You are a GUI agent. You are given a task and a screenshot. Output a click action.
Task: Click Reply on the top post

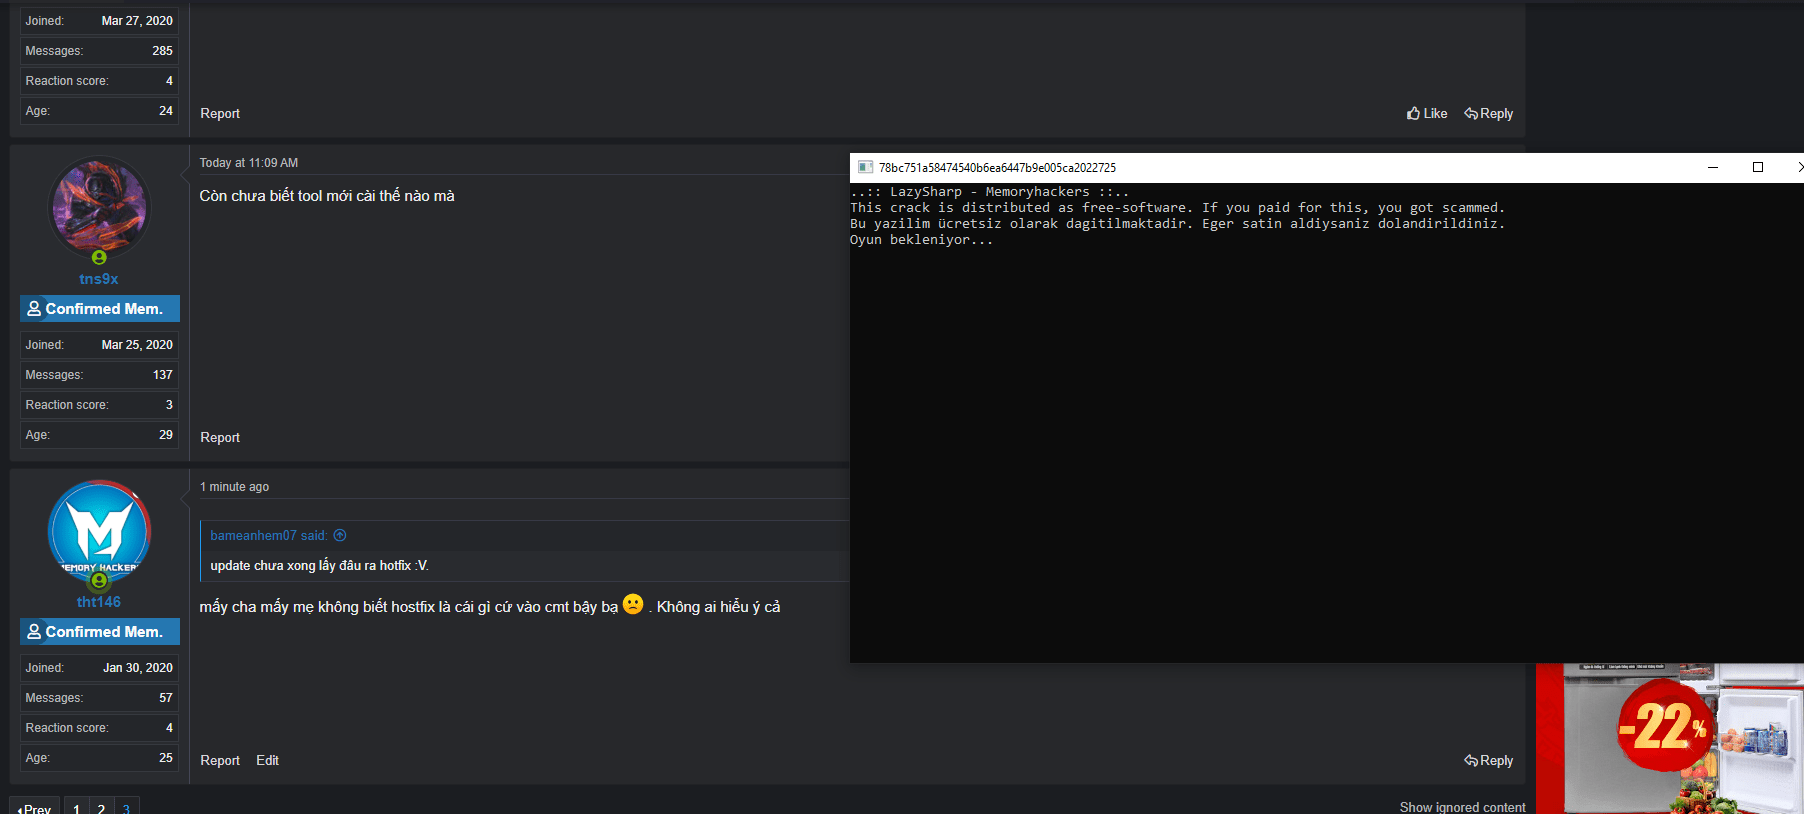point(1489,113)
